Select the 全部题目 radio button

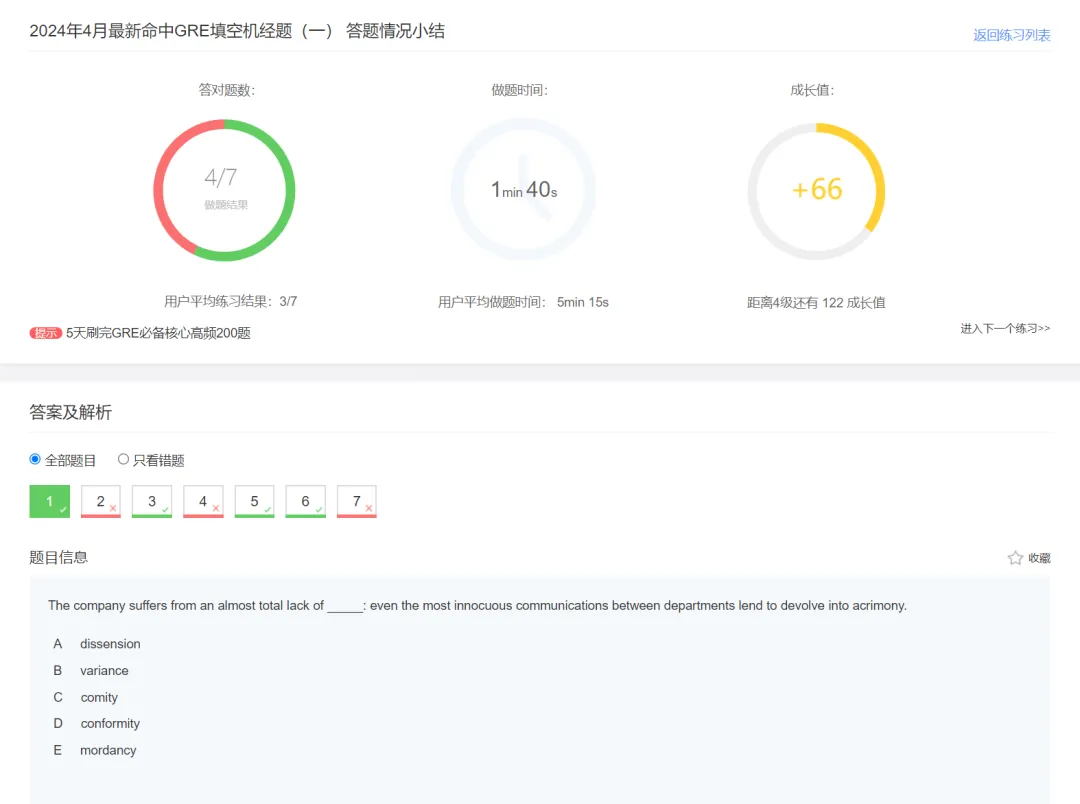(x=35, y=460)
